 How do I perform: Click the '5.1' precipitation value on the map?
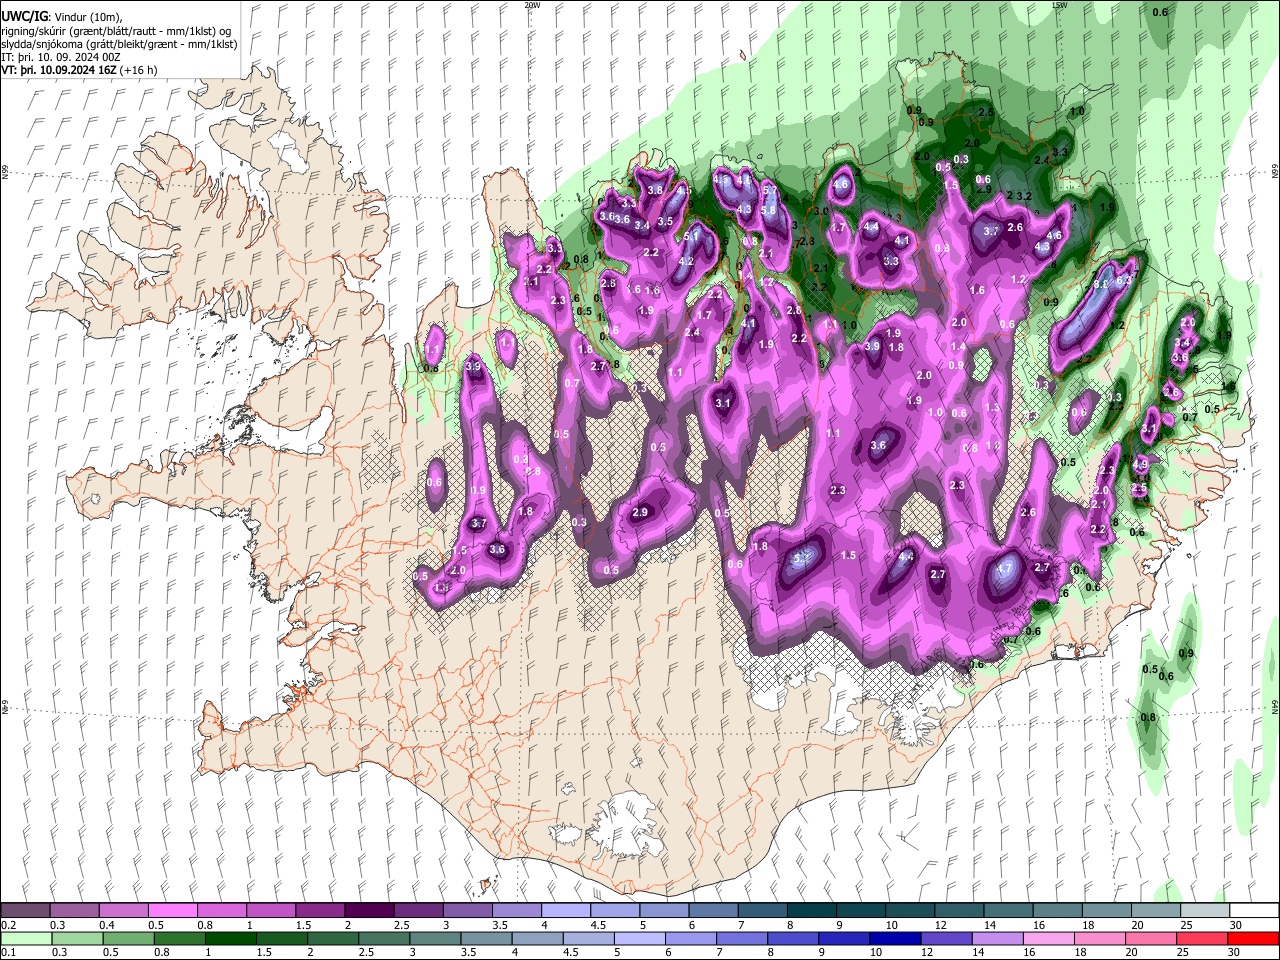(x=690, y=236)
